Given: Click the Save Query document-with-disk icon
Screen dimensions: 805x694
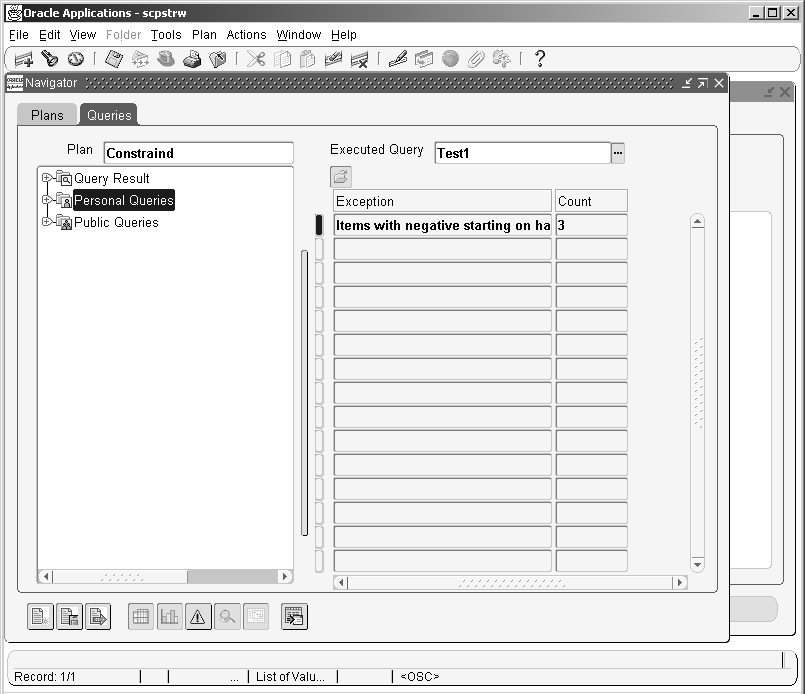Looking at the screenshot, I should pyautogui.click(x=69, y=616).
